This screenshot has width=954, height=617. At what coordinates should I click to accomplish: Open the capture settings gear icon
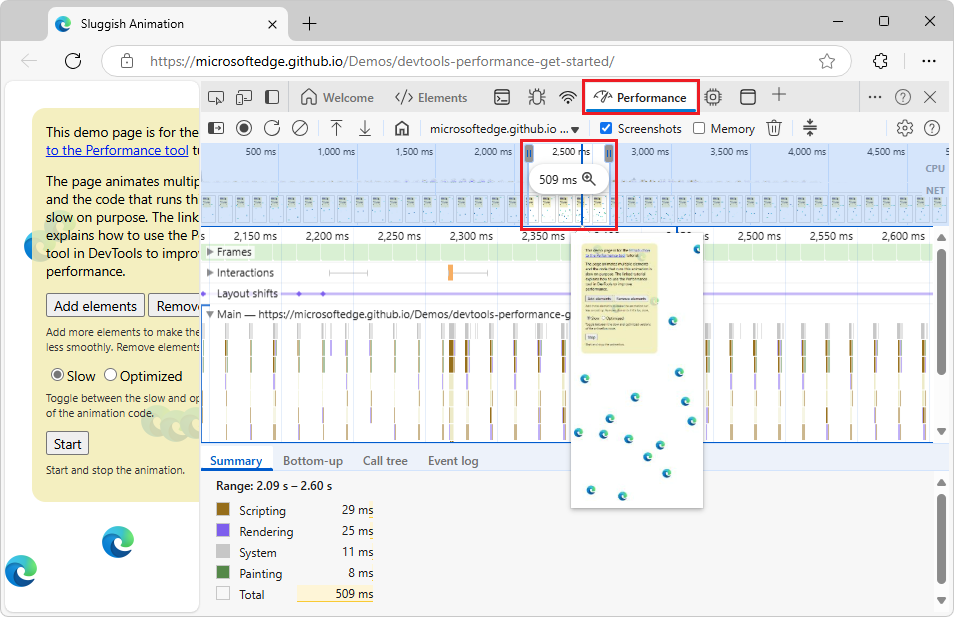[905, 128]
